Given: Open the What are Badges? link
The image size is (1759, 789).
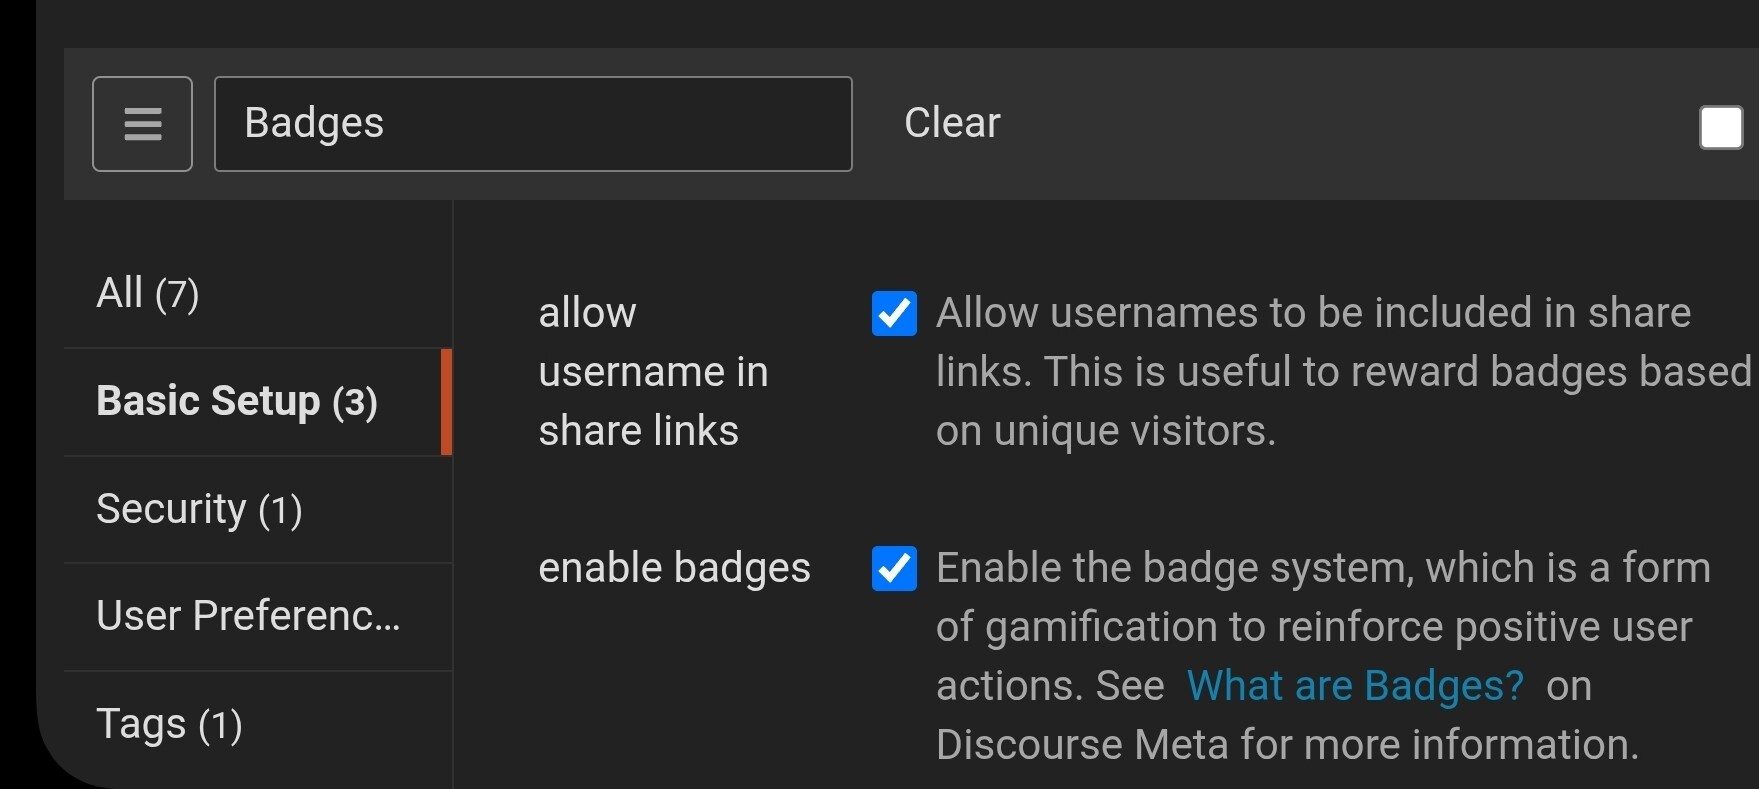Looking at the screenshot, I should (x=1354, y=686).
